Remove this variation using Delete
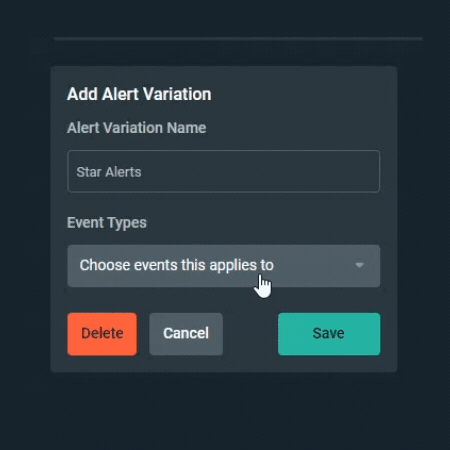Image resolution: width=450 pixels, height=450 pixels. pos(102,334)
